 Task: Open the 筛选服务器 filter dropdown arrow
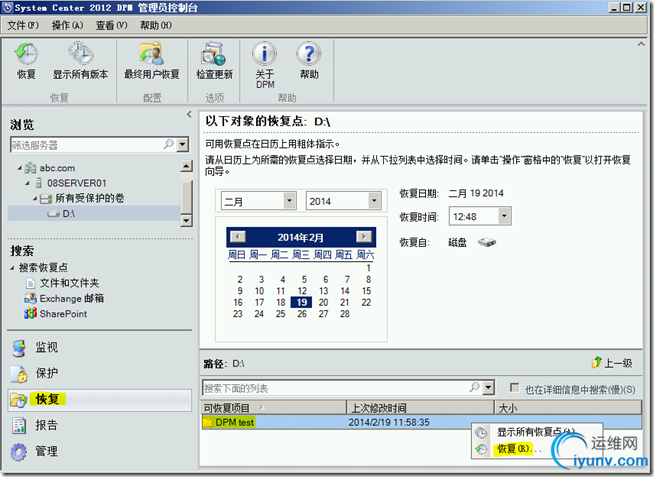[x=183, y=145]
